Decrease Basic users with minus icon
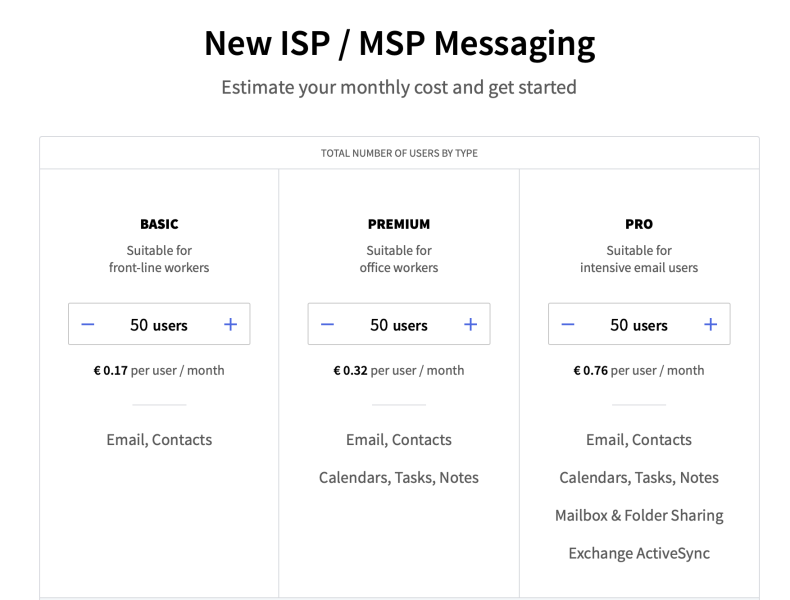 (88, 324)
